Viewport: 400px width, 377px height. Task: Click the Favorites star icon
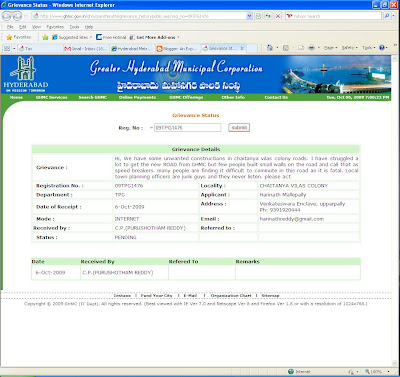point(9,37)
